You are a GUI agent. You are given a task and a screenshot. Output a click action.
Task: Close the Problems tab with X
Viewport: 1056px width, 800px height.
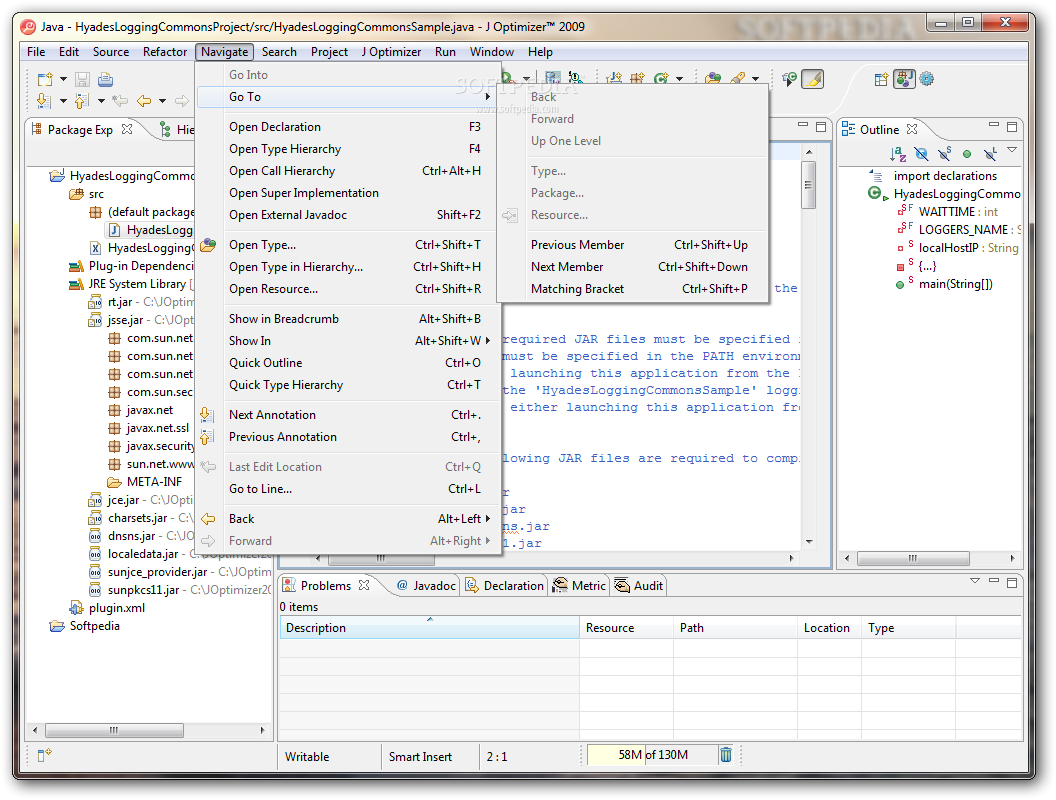tap(364, 585)
